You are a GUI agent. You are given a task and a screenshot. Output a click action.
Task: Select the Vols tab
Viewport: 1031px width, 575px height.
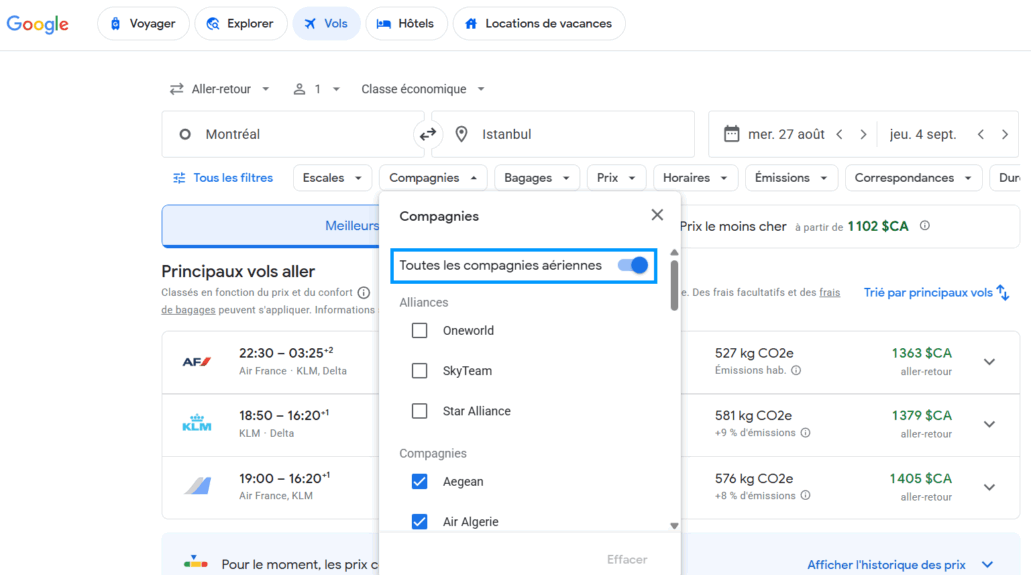(326, 24)
